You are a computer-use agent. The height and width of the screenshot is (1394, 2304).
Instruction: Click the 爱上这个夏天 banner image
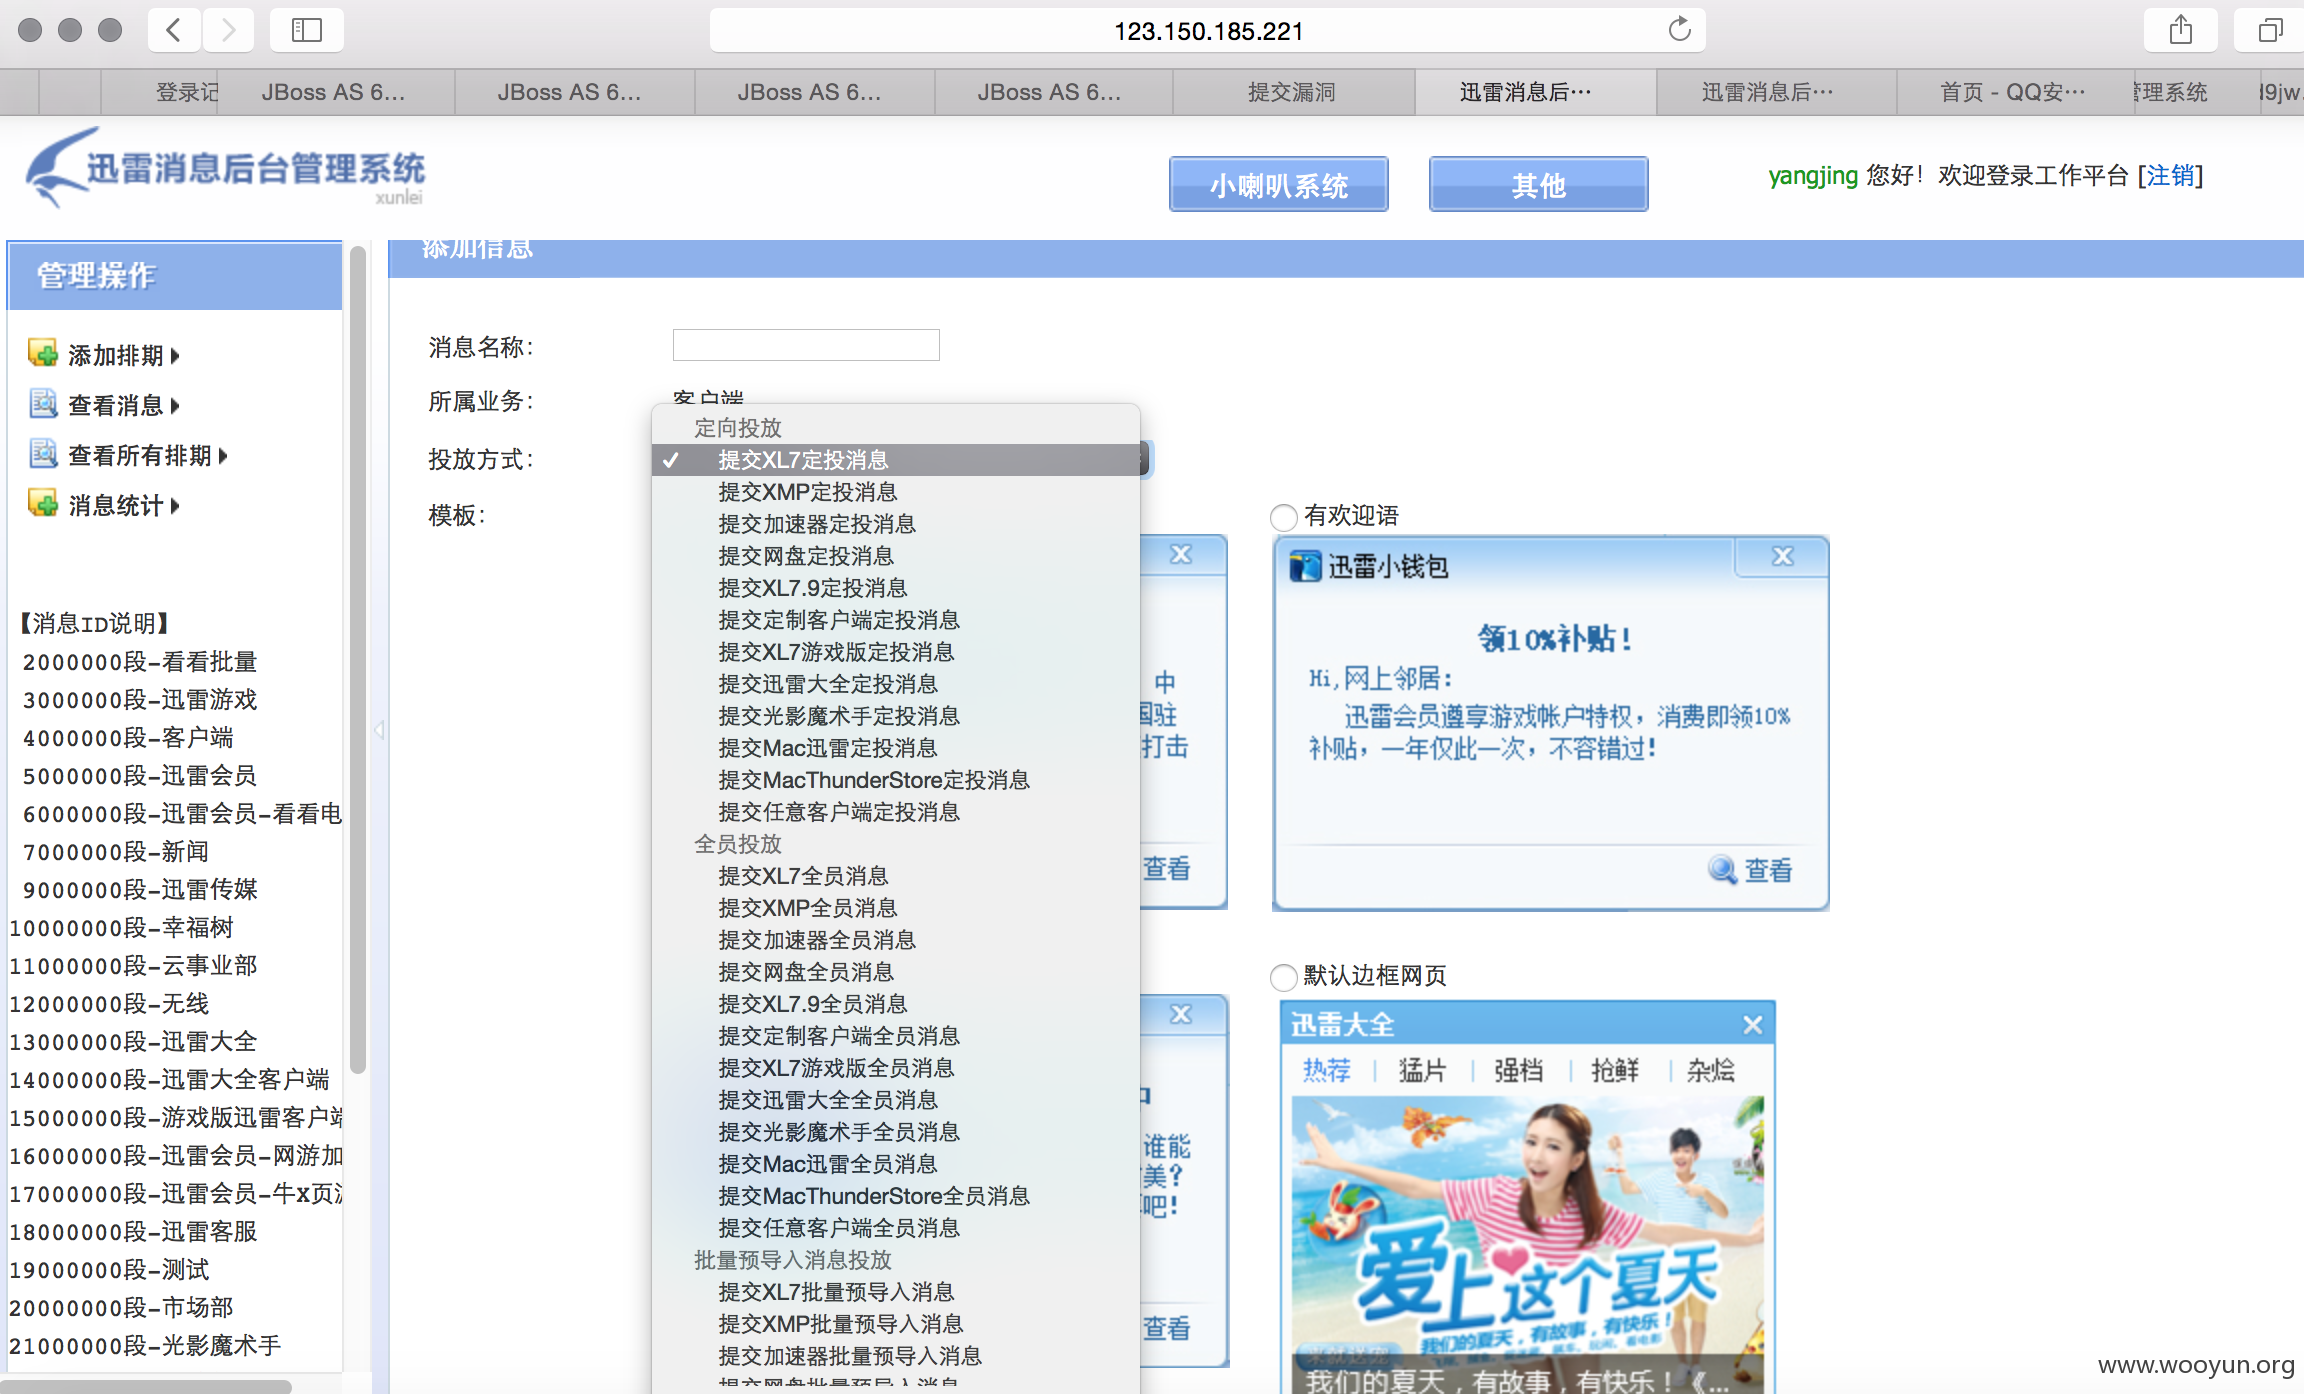click(x=1527, y=1245)
